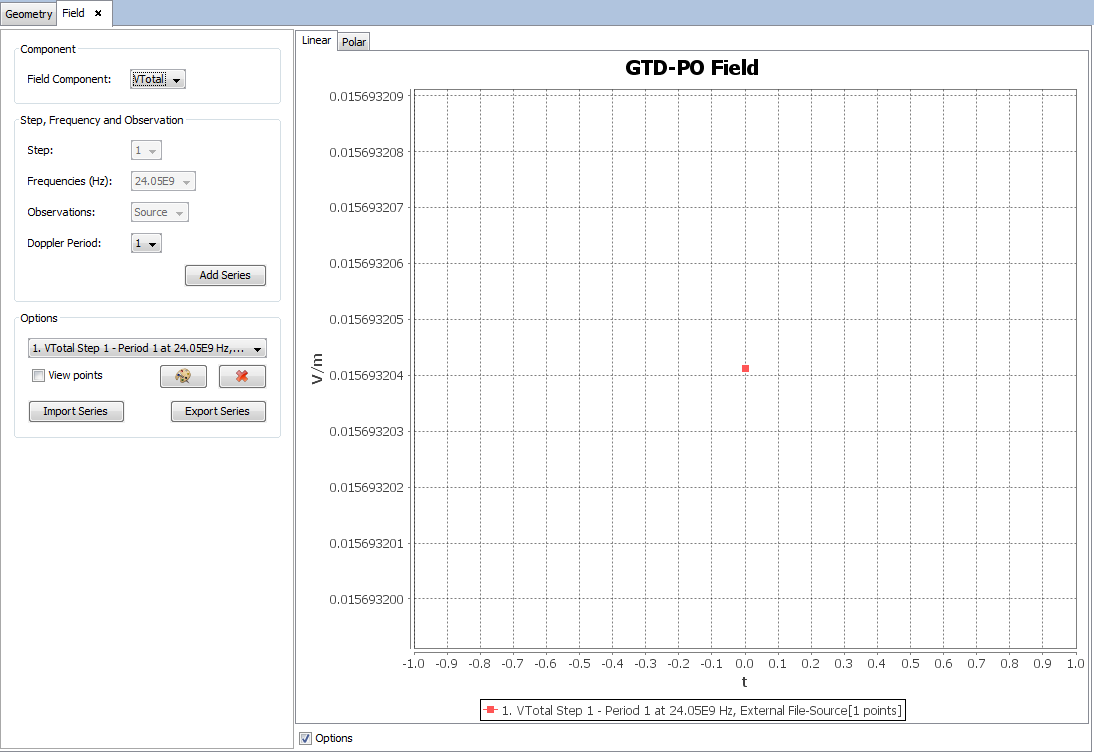Open the series color palette editor
The height and width of the screenshot is (754, 1094).
tap(183, 376)
